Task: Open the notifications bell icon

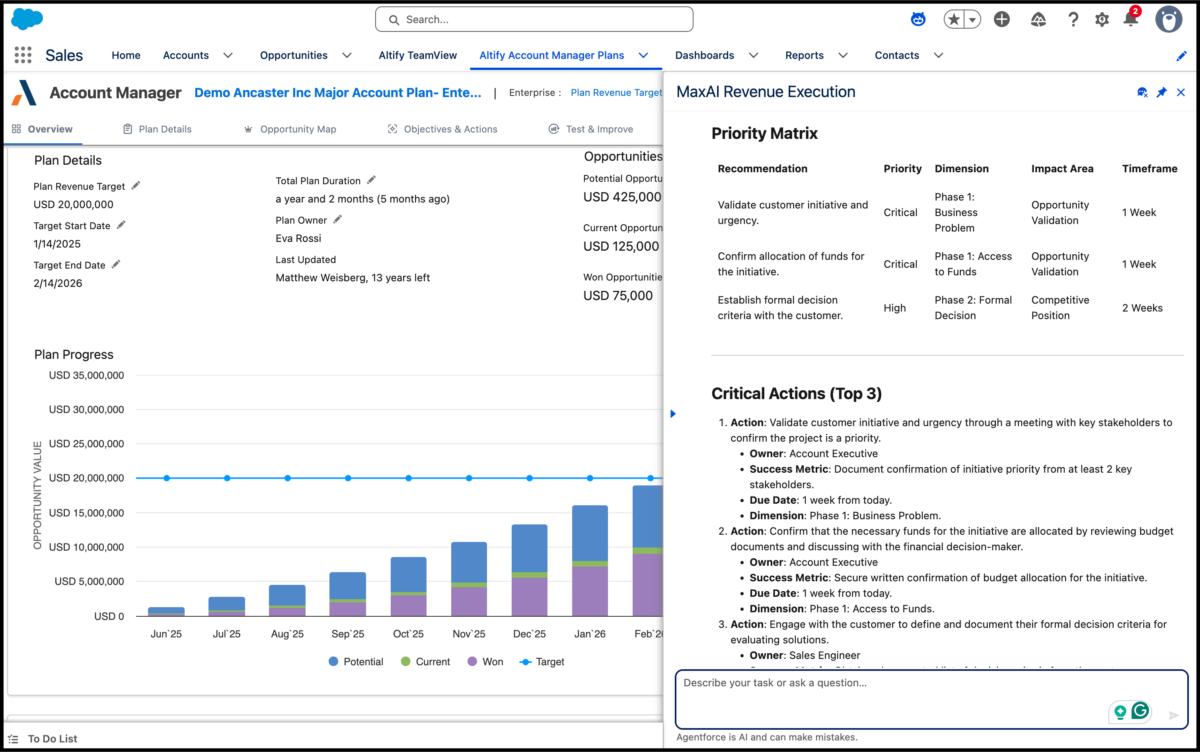Action: (x=1131, y=19)
